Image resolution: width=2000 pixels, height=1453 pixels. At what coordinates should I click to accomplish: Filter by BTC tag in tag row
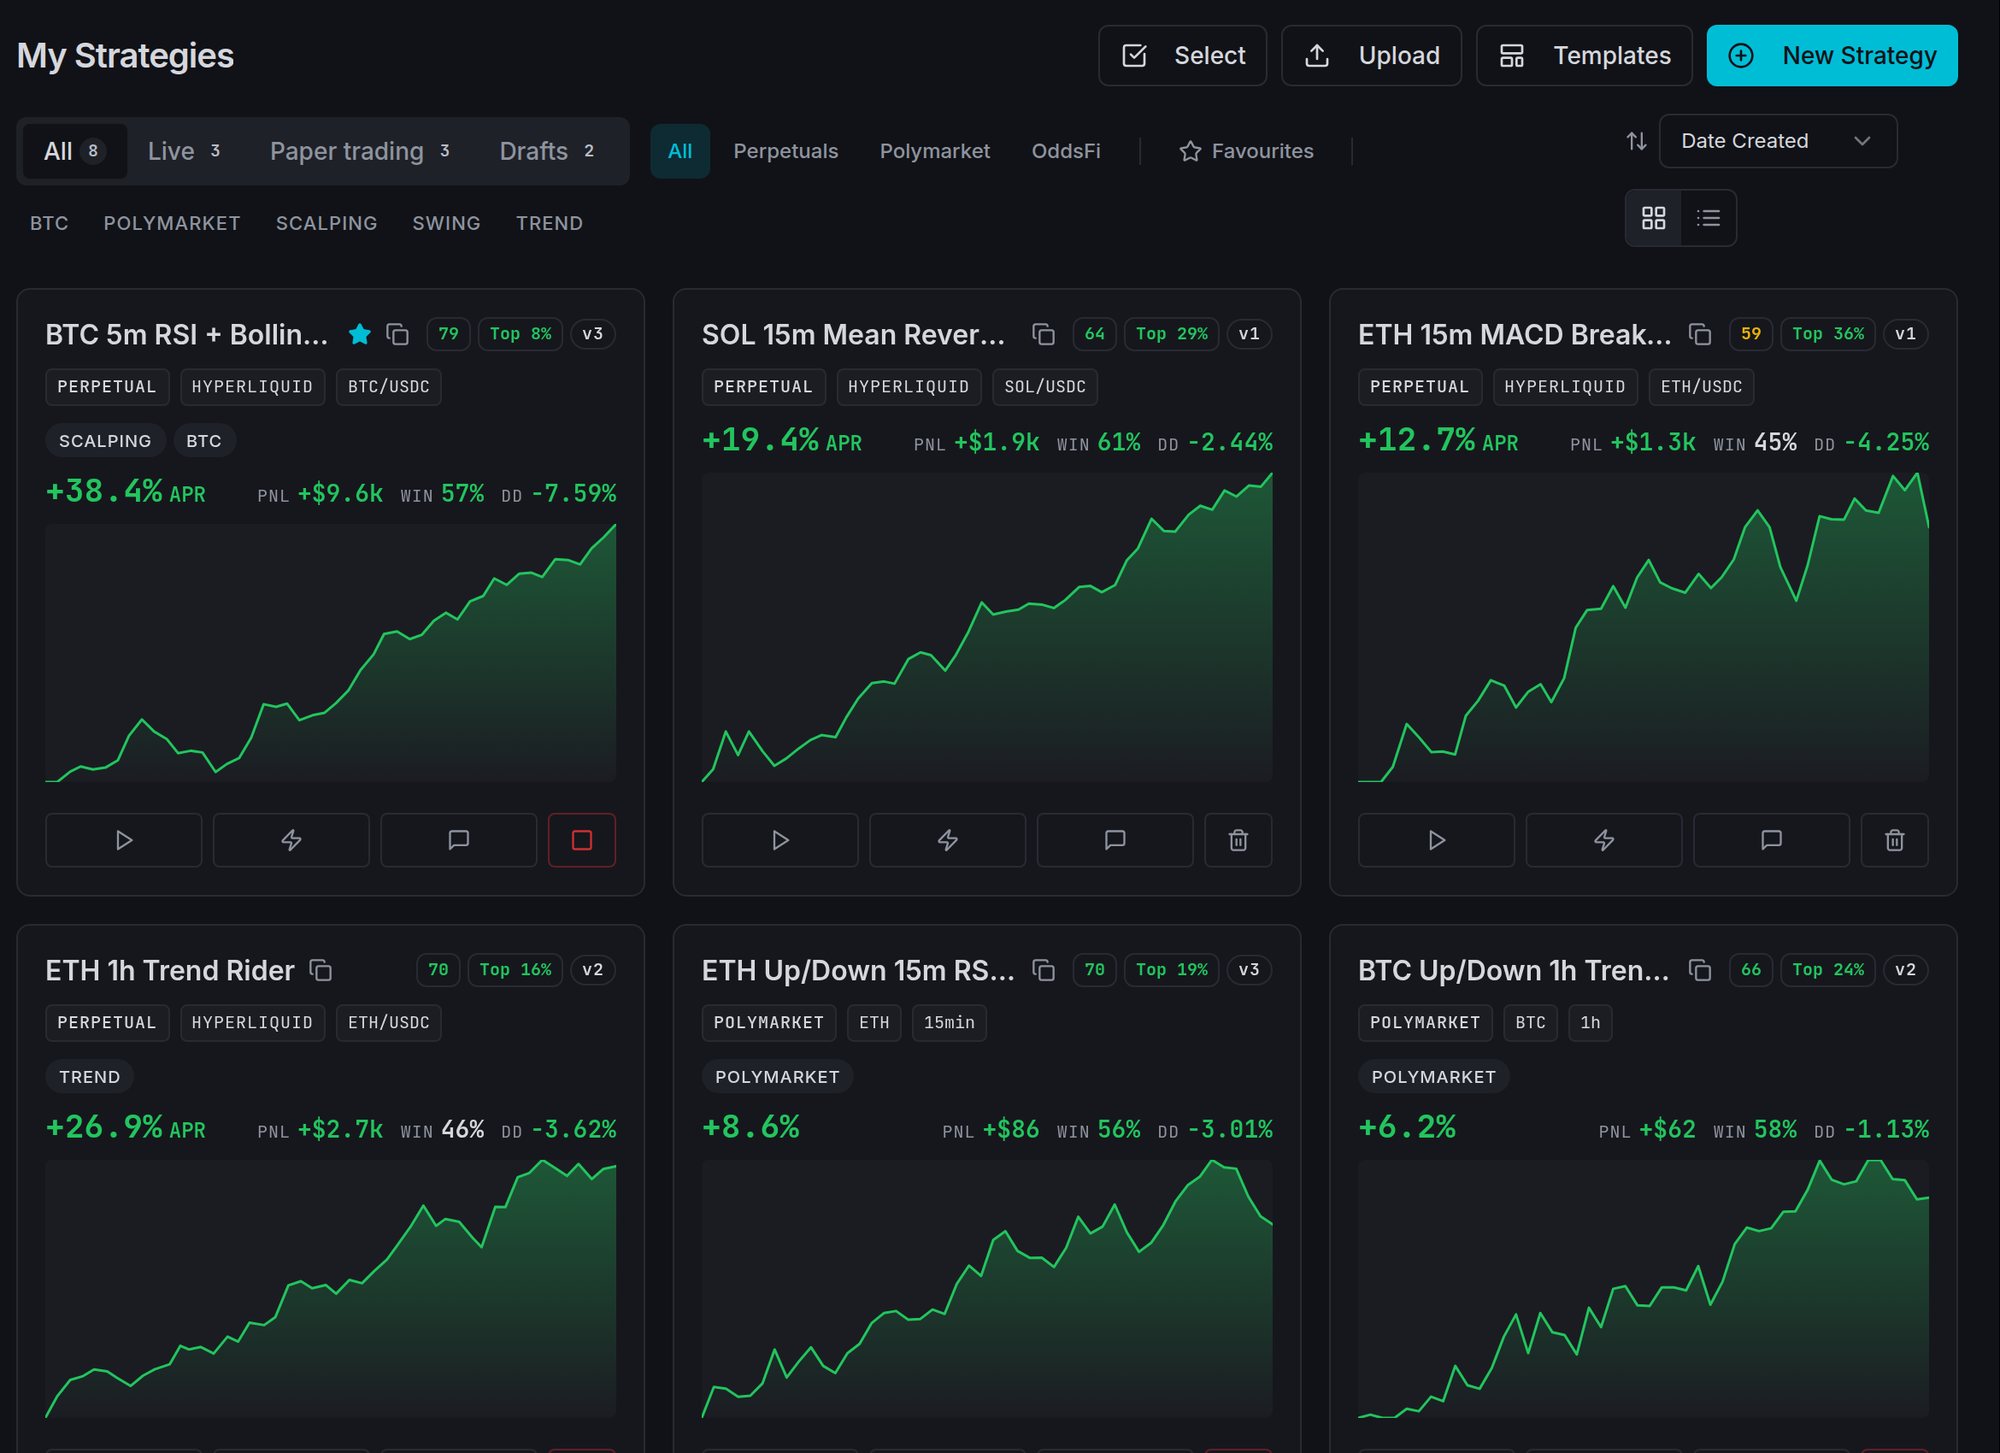tap(49, 223)
